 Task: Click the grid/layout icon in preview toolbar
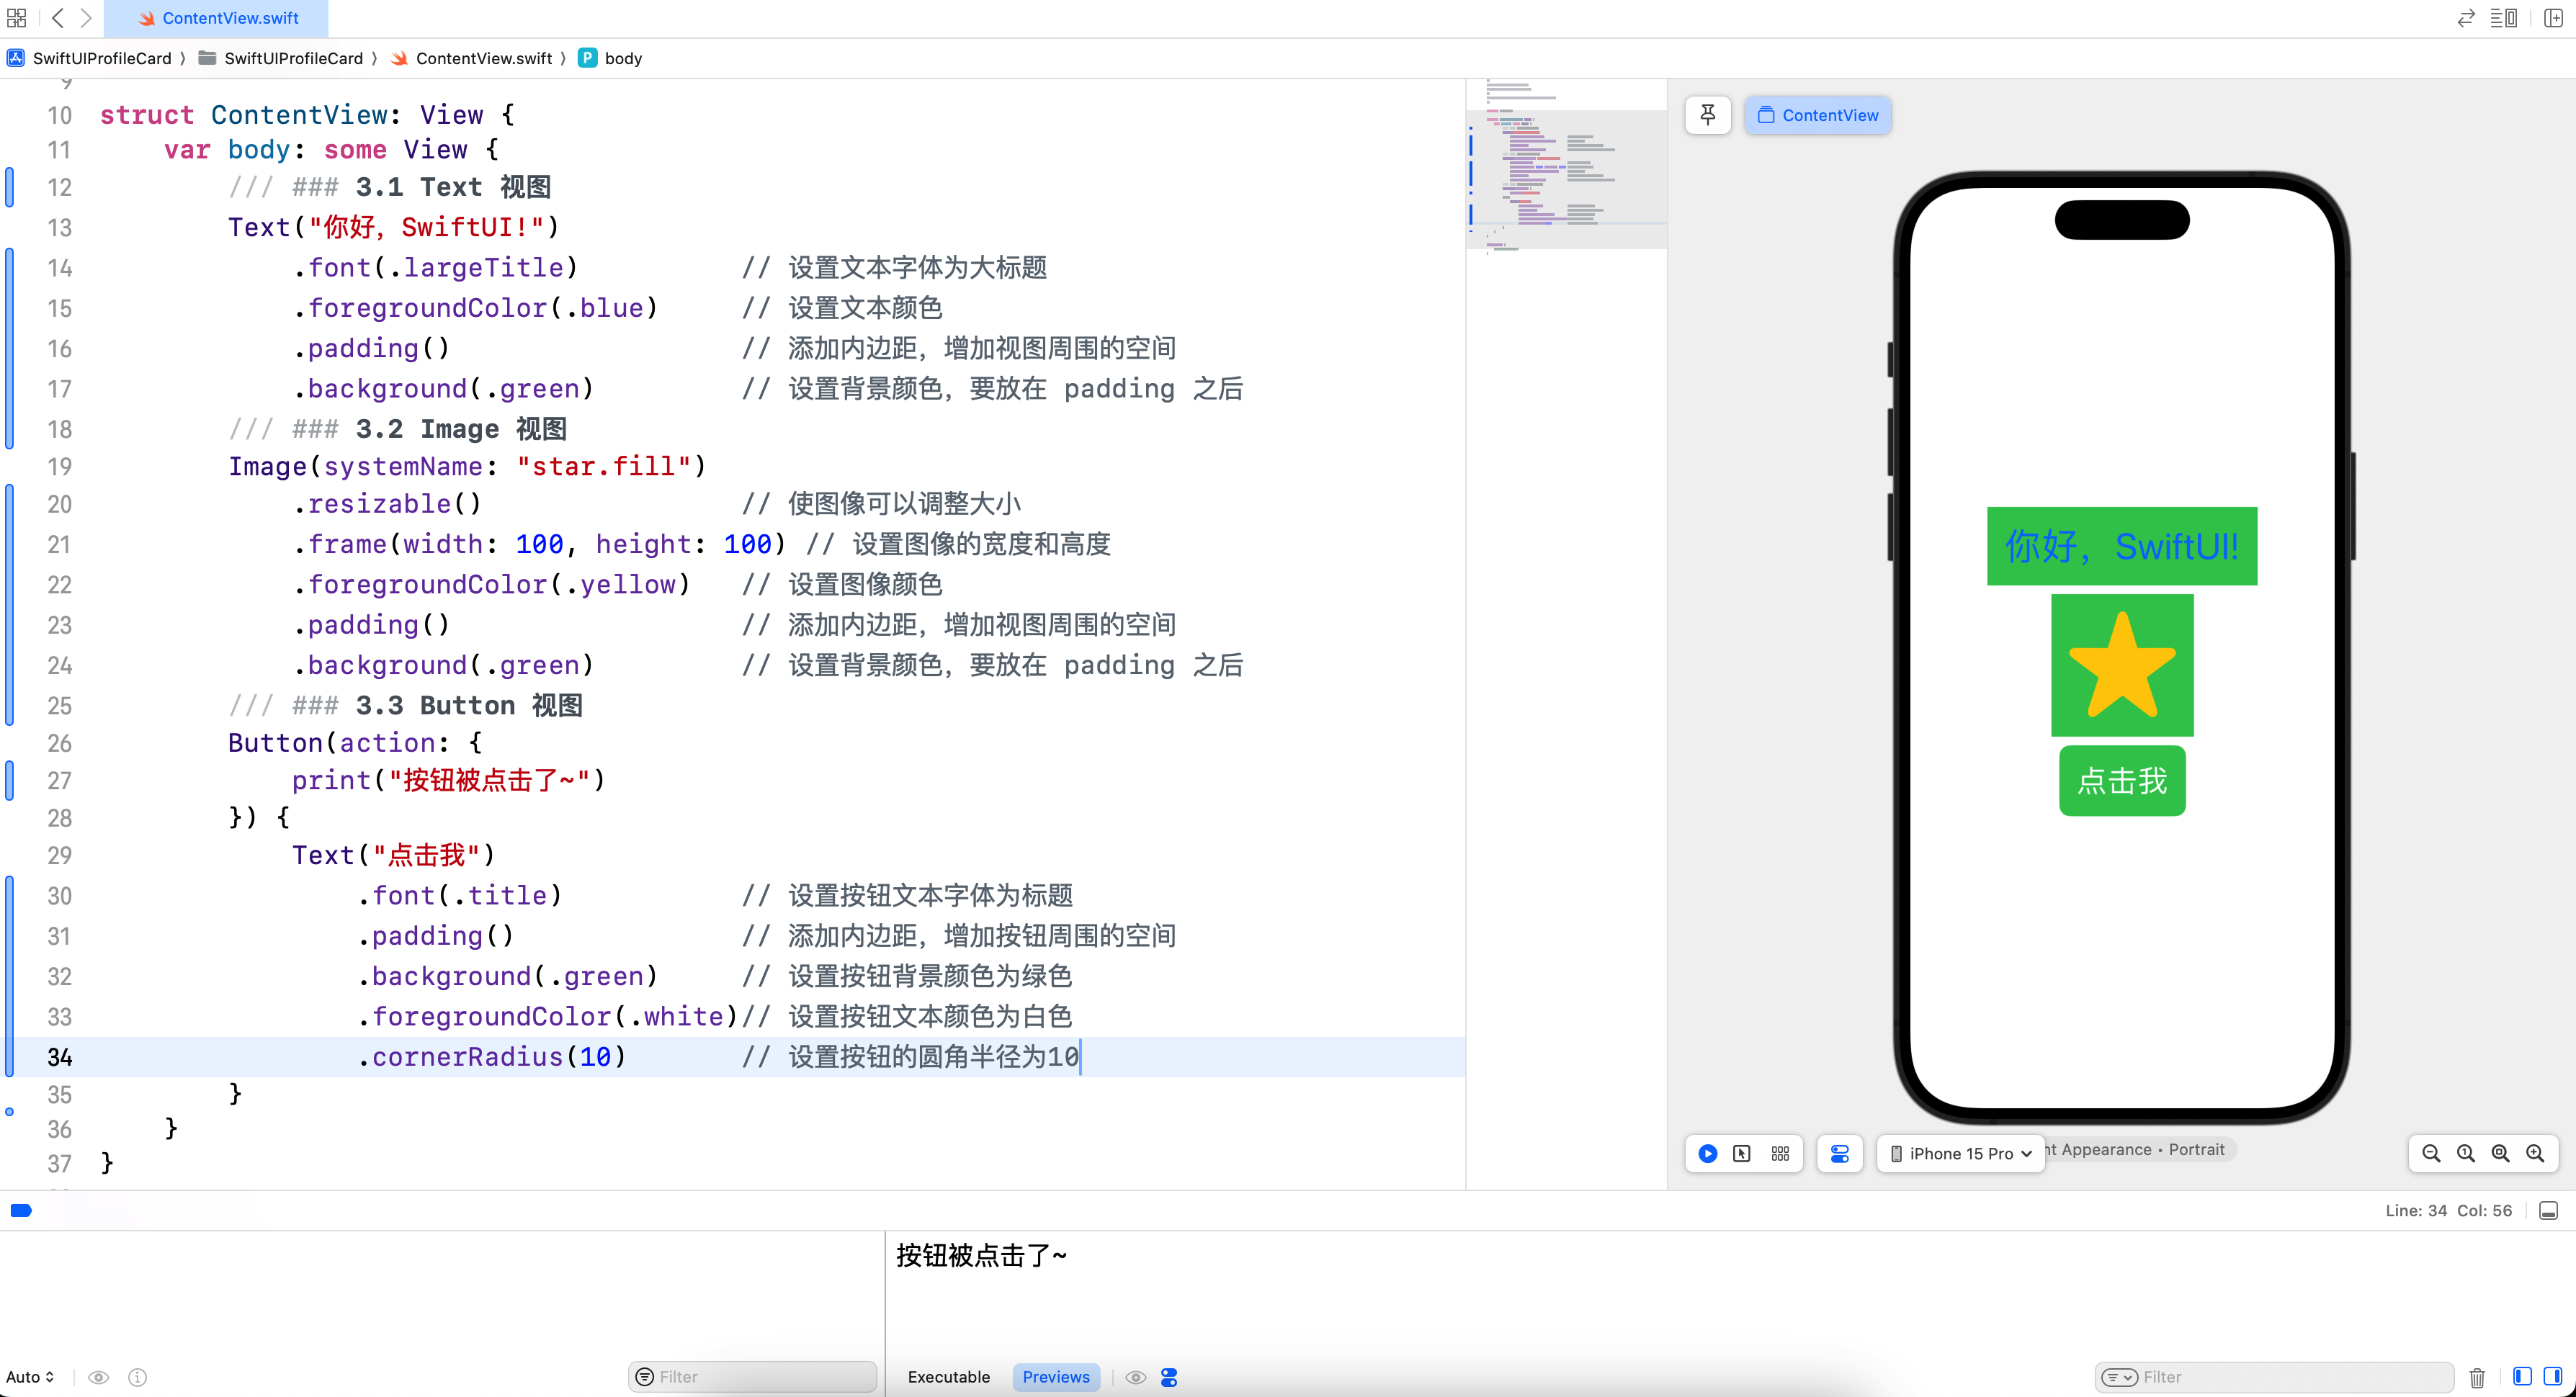[x=1781, y=1153]
